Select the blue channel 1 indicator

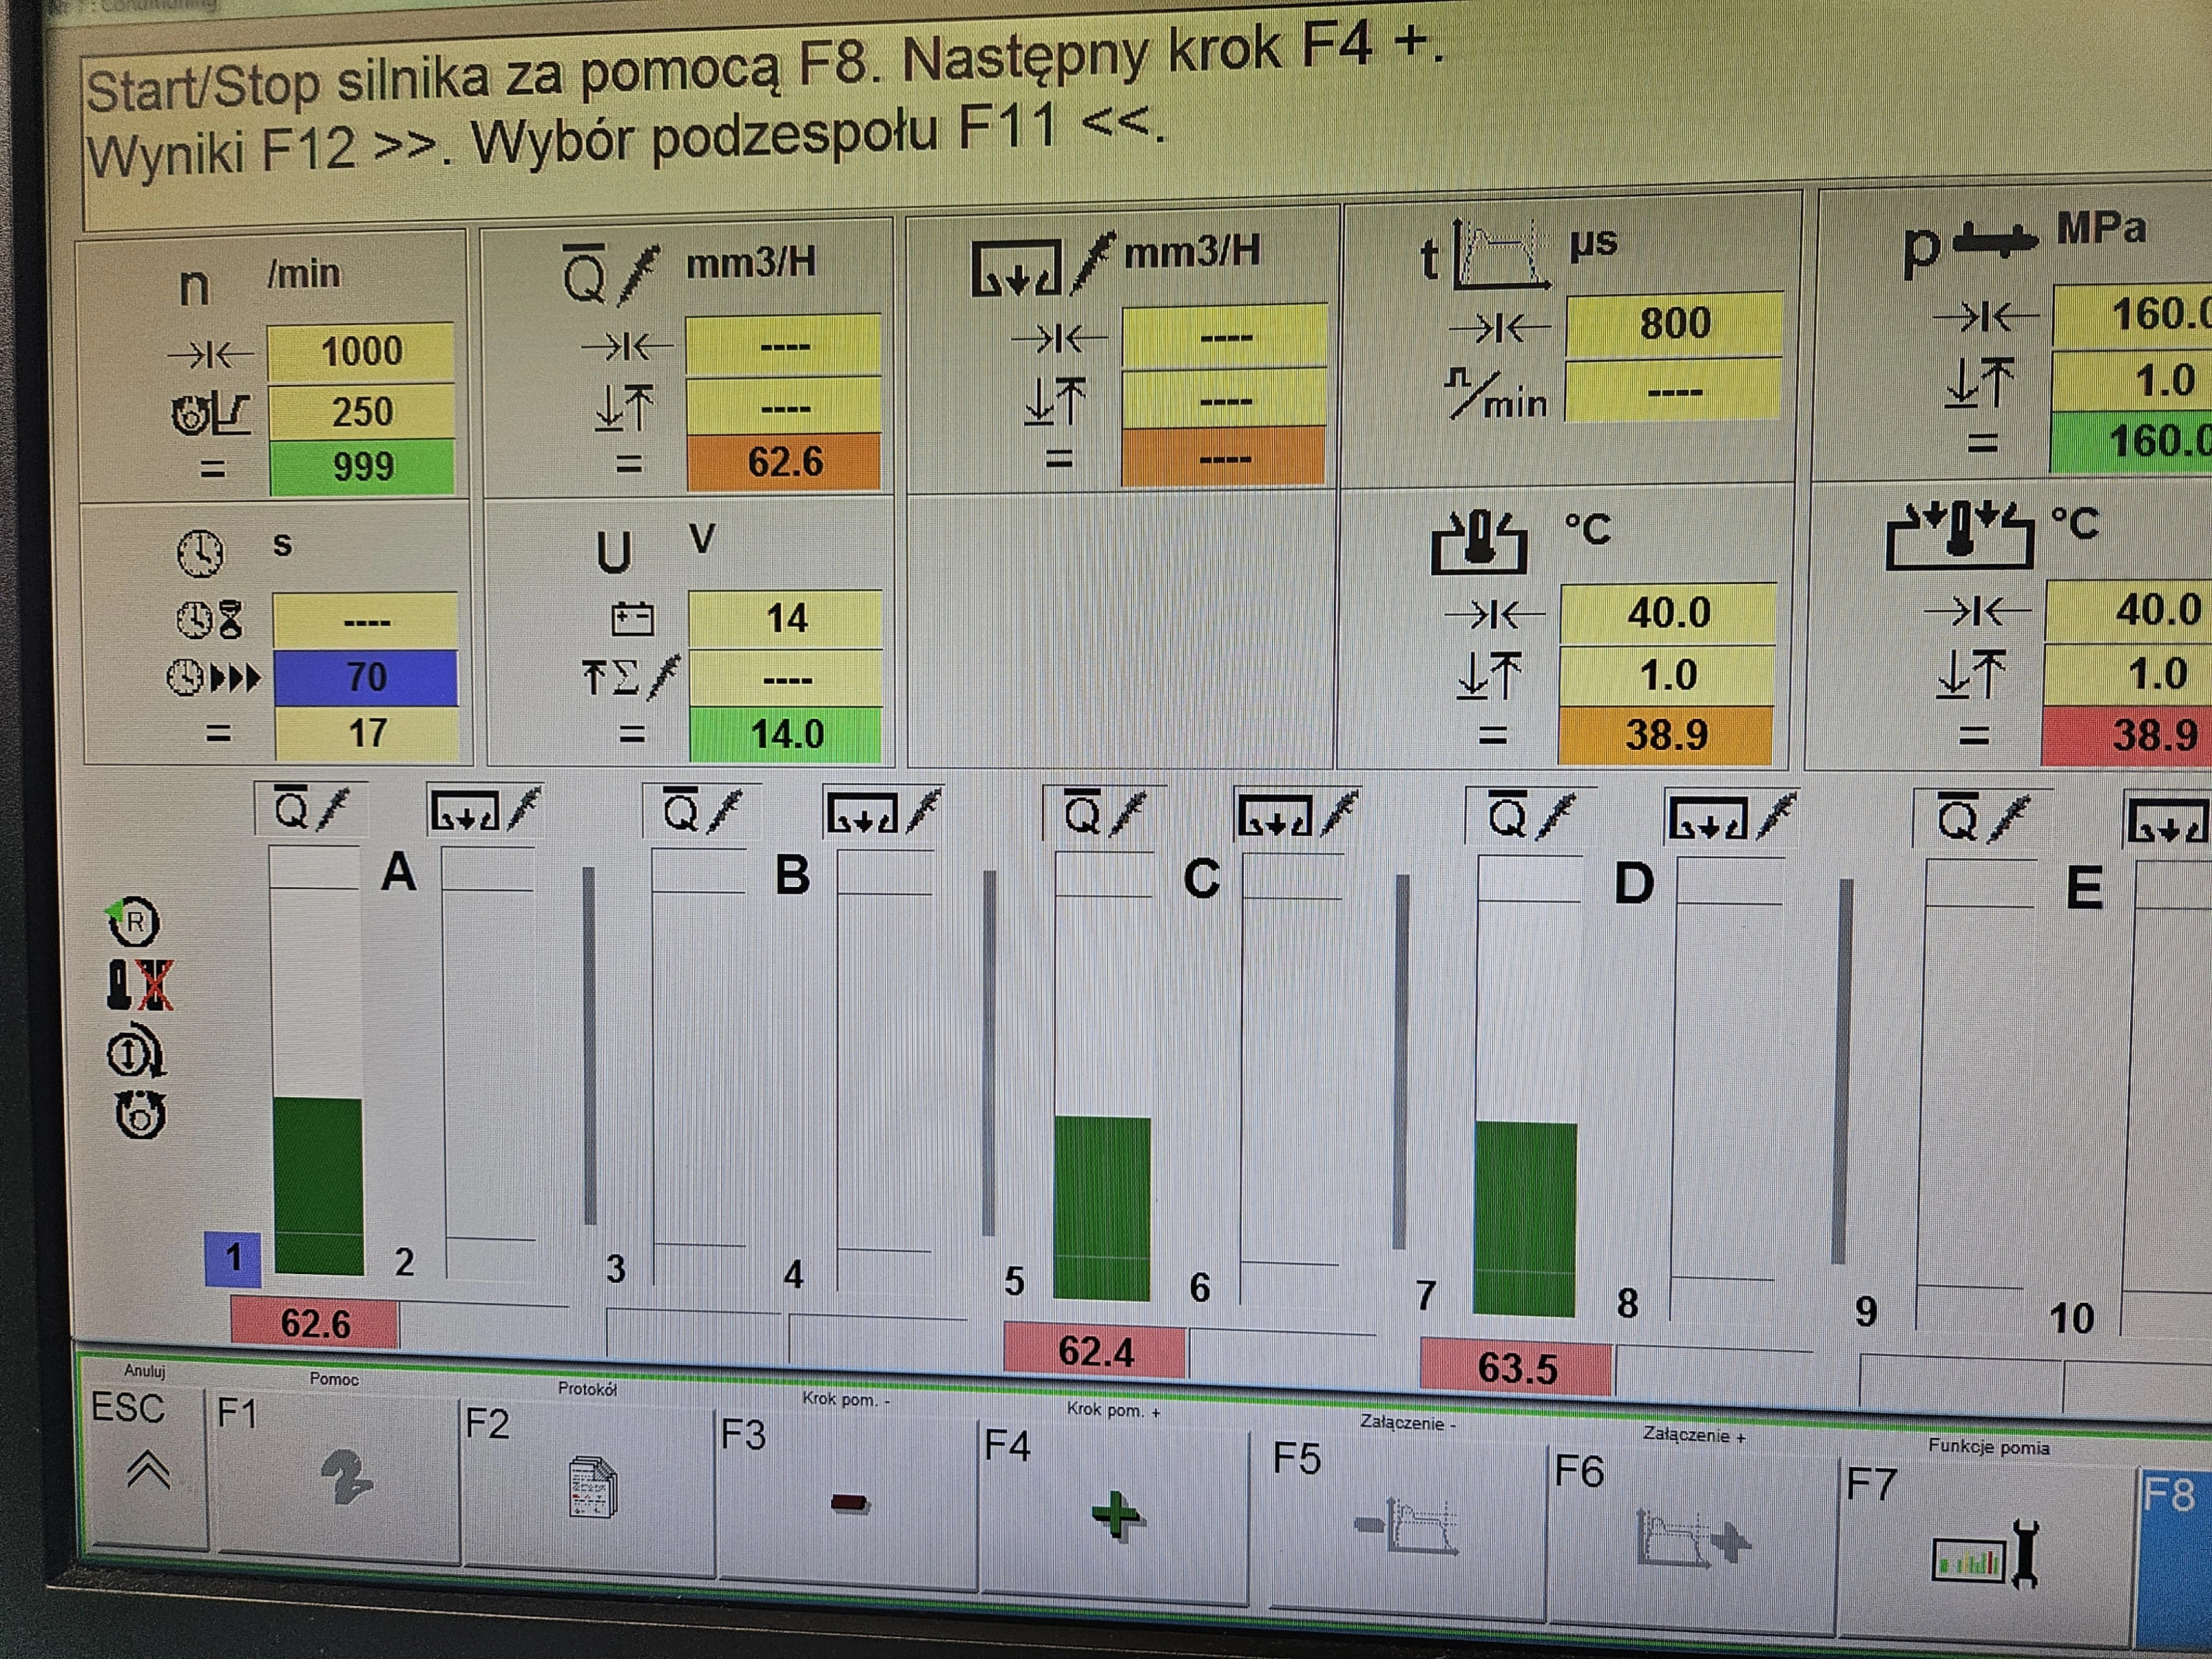tap(233, 1258)
